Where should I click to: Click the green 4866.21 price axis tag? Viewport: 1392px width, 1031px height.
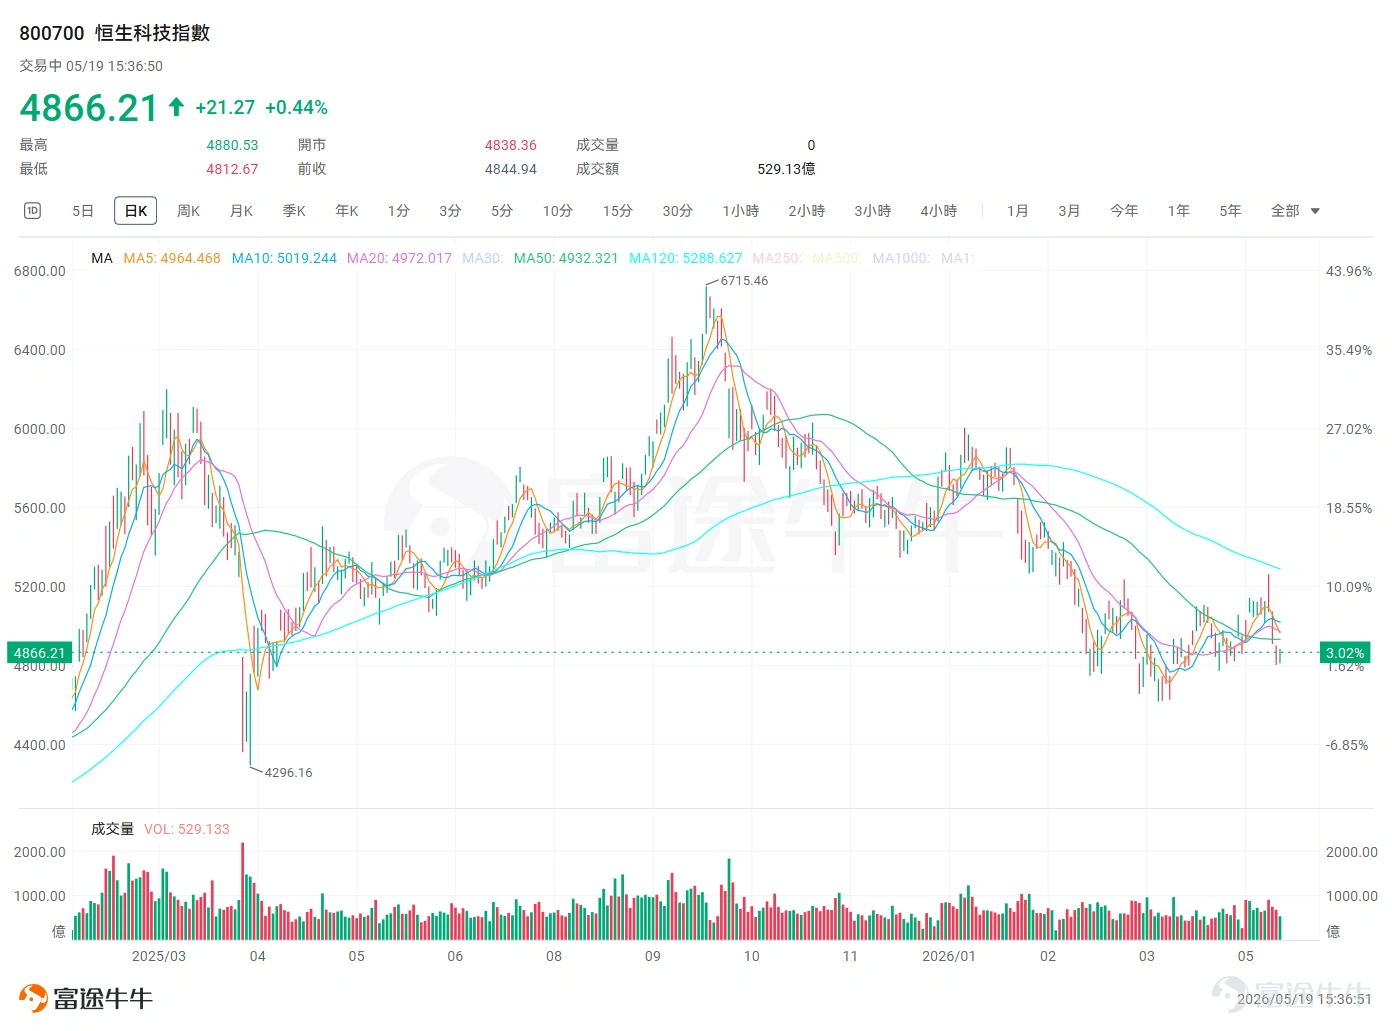coord(39,653)
